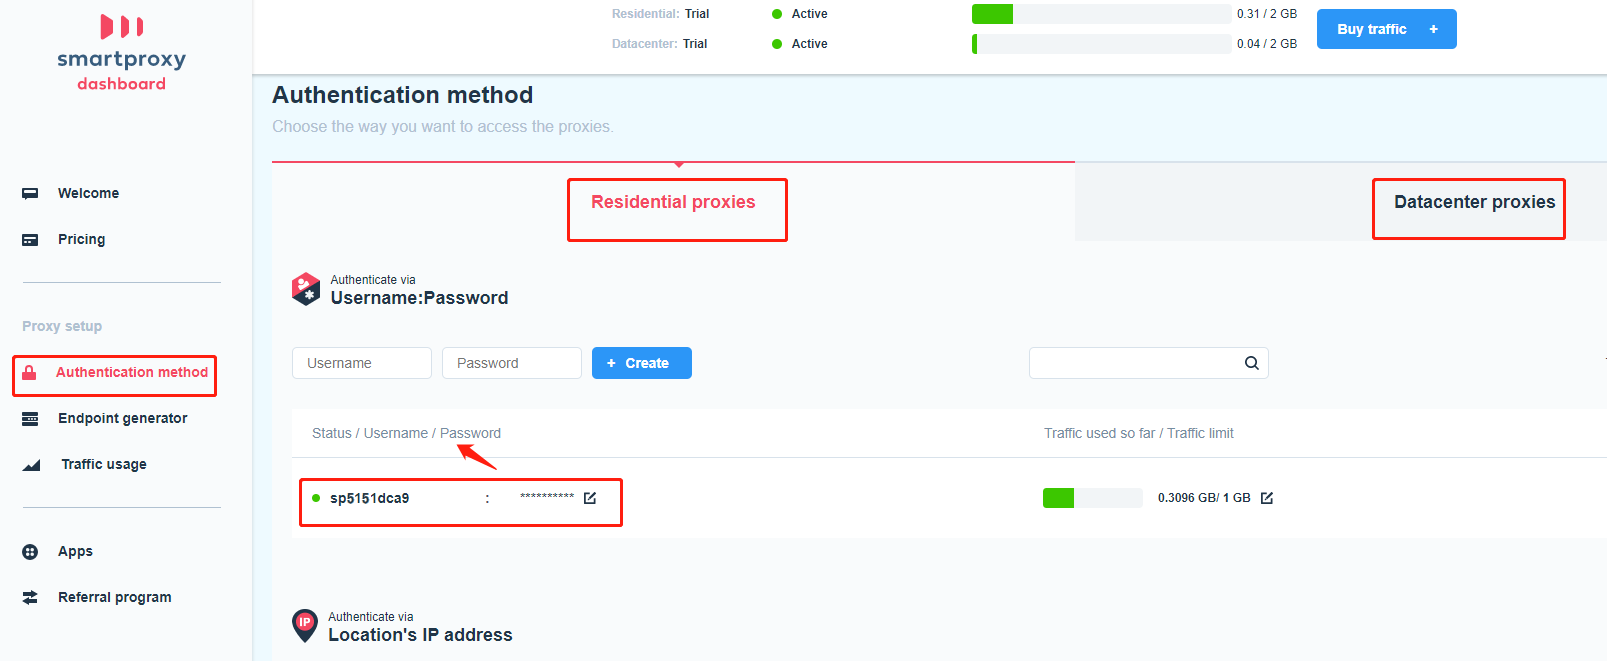View Traffic usage page
The width and height of the screenshot is (1607, 661).
(104, 464)
